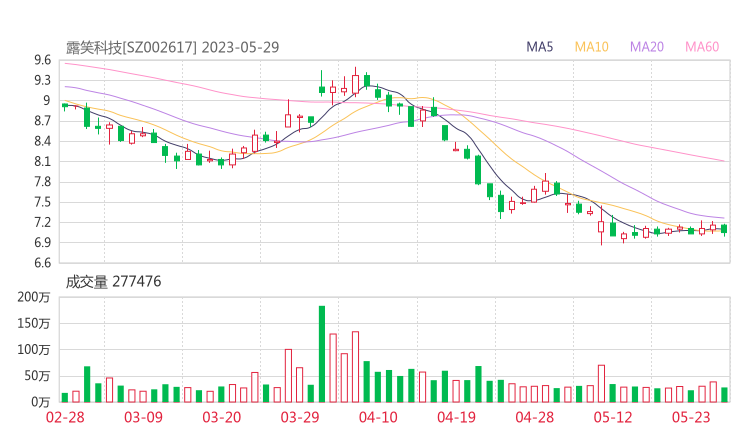Click the MA20 legend label
This screenshot has width=740, height=440.
647,47
